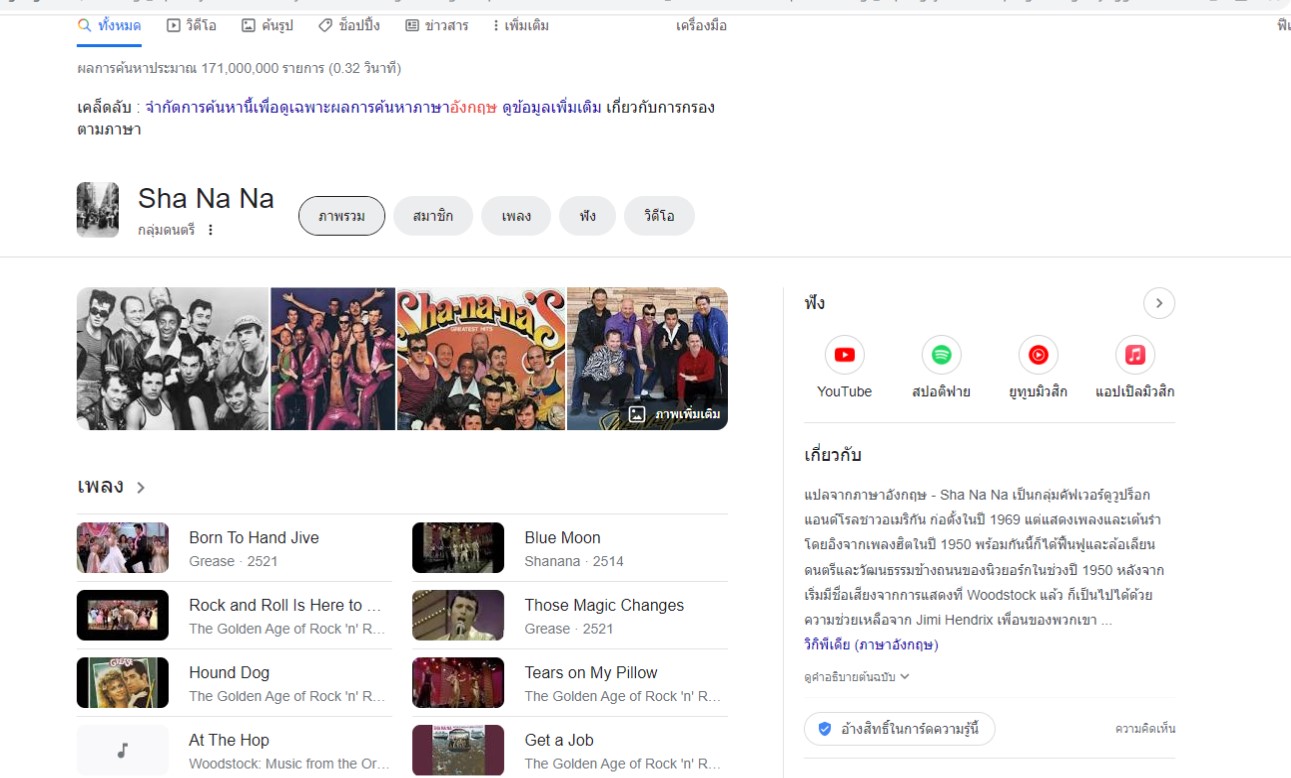
Task: Open the purple-background group photo
Action: tap(333, 359)
